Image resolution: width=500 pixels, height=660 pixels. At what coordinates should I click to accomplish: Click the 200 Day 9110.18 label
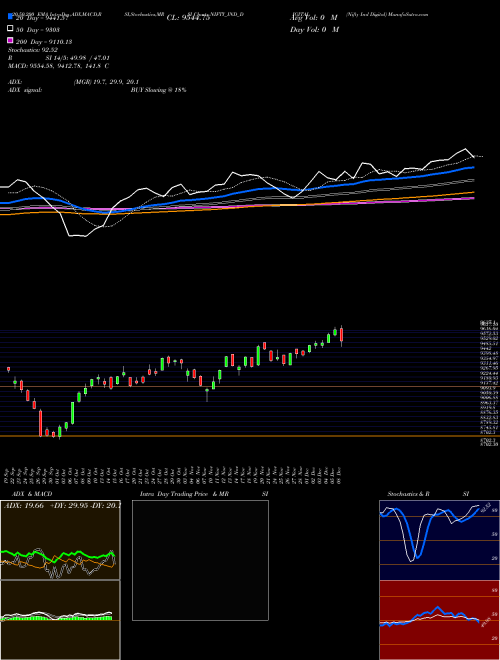pyautogui.click(x=43, y=42)
